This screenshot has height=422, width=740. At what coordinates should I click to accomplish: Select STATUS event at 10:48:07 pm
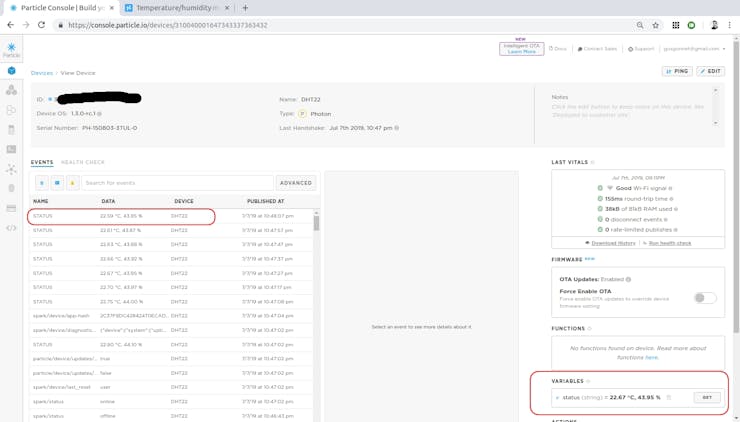pos(171,216)
